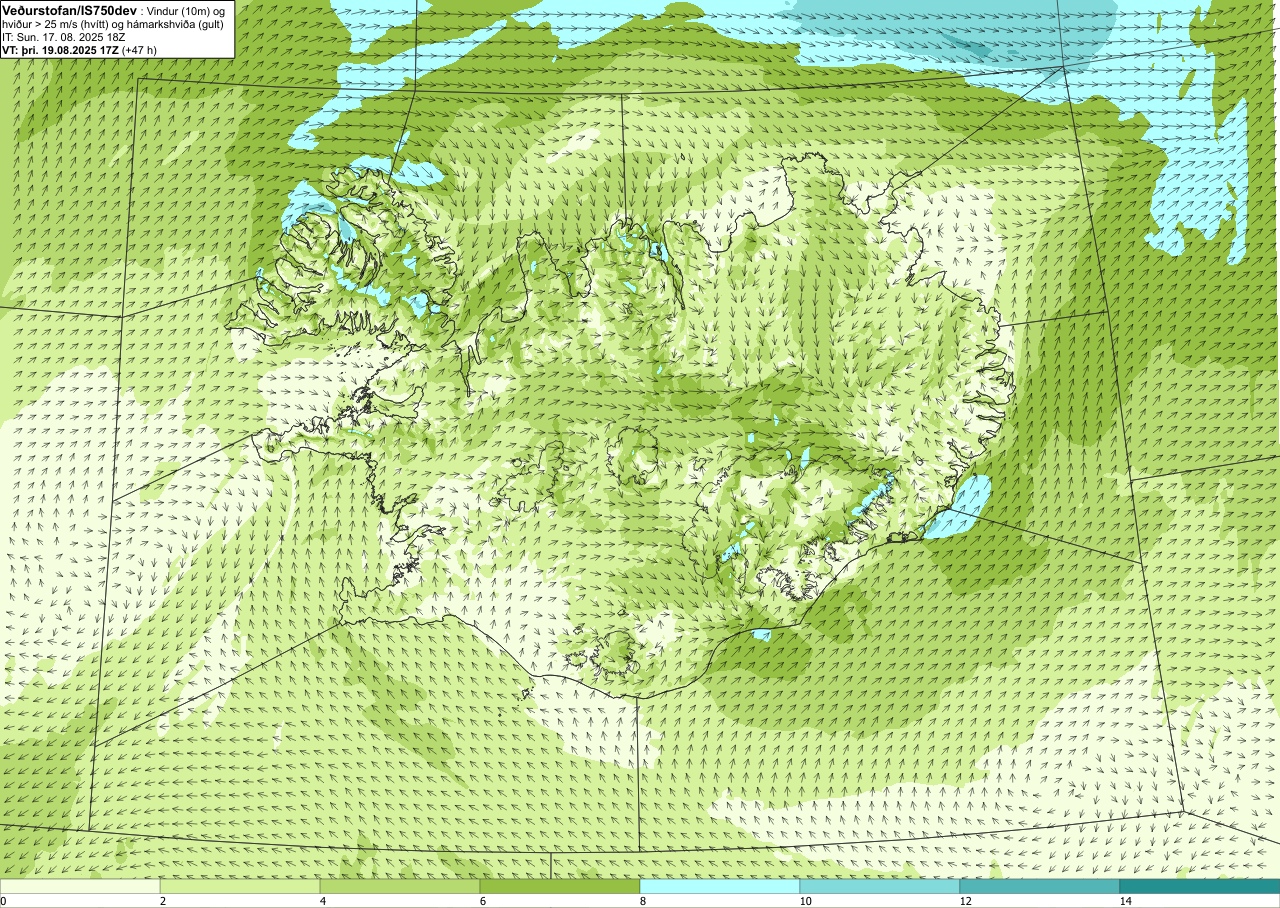Screen dimensions: 1280x908
Task: Select the 12–14 m/s teal legend swatch
Action: [x=1040, y=886]
